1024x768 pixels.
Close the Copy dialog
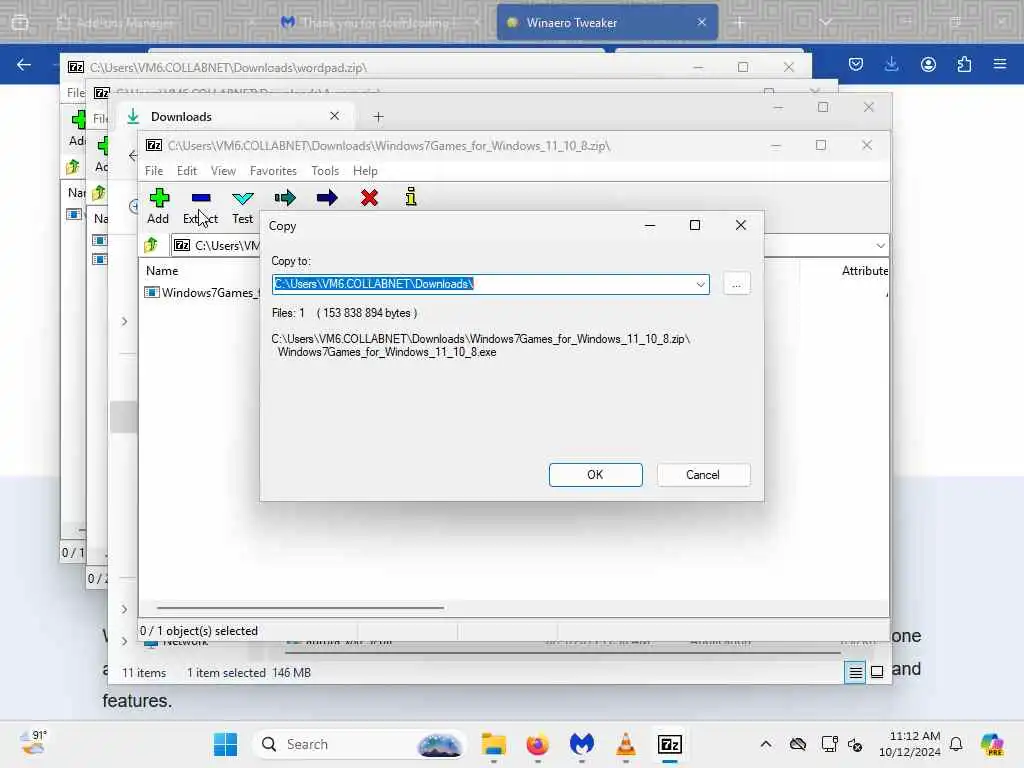741,225
